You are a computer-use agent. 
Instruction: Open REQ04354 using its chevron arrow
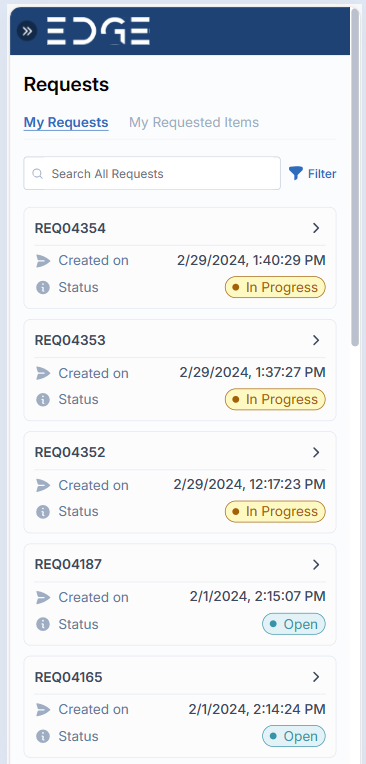316,228
